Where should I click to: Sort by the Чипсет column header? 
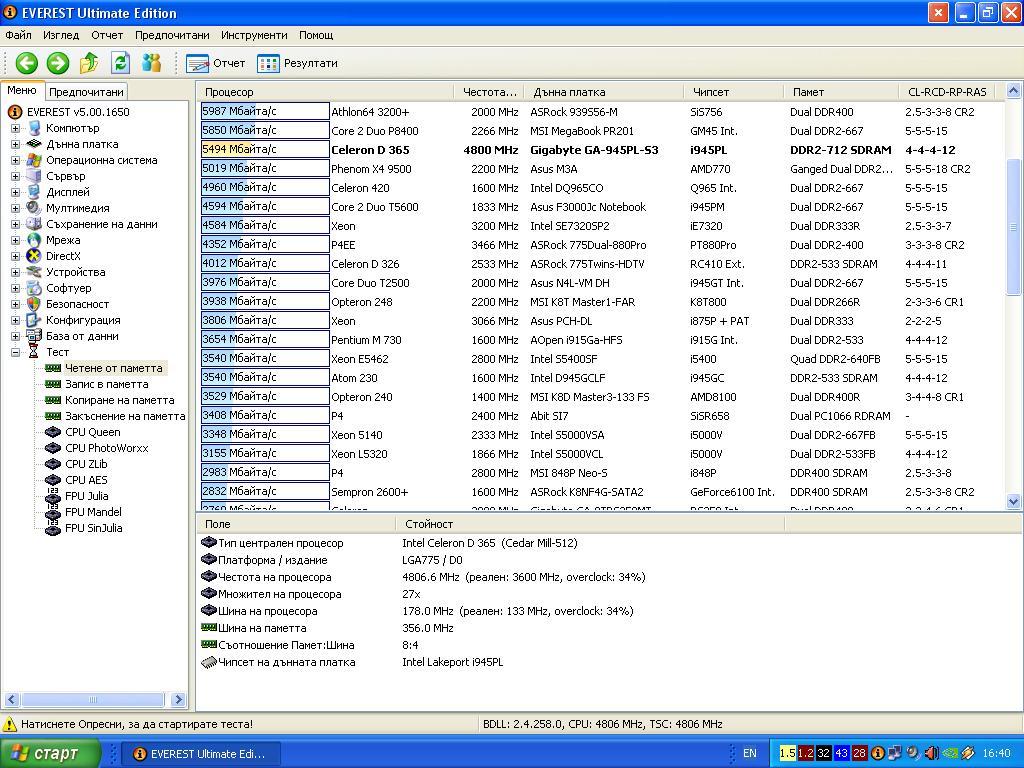[733, 92]
